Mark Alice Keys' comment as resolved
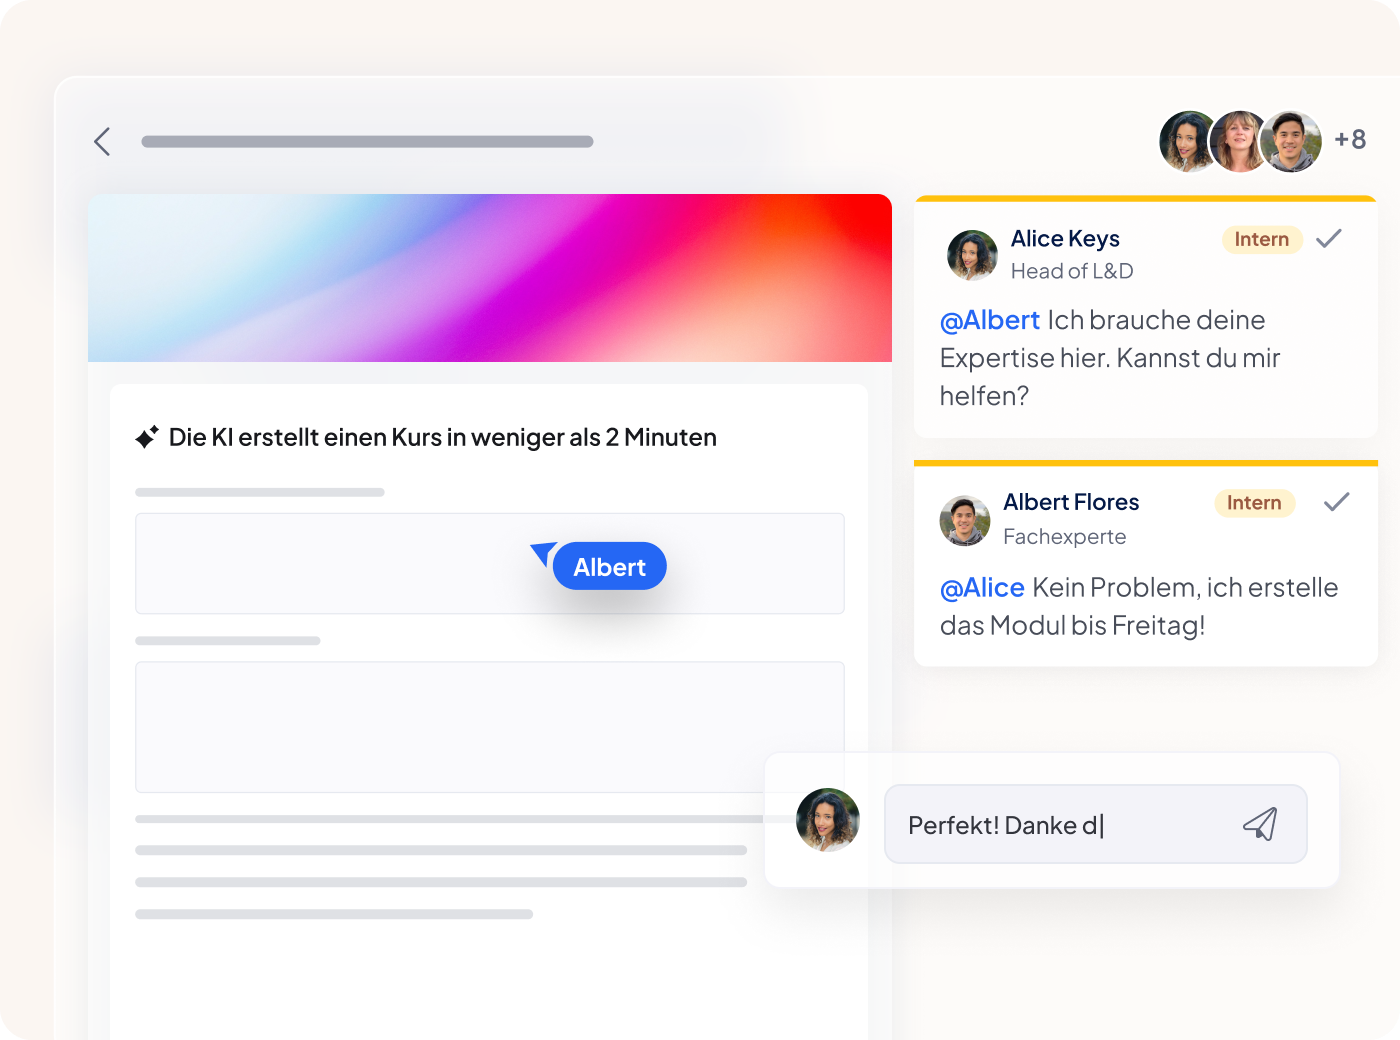Image resolution: width=1400 pixels, height=1040 pixels. 1328,238
